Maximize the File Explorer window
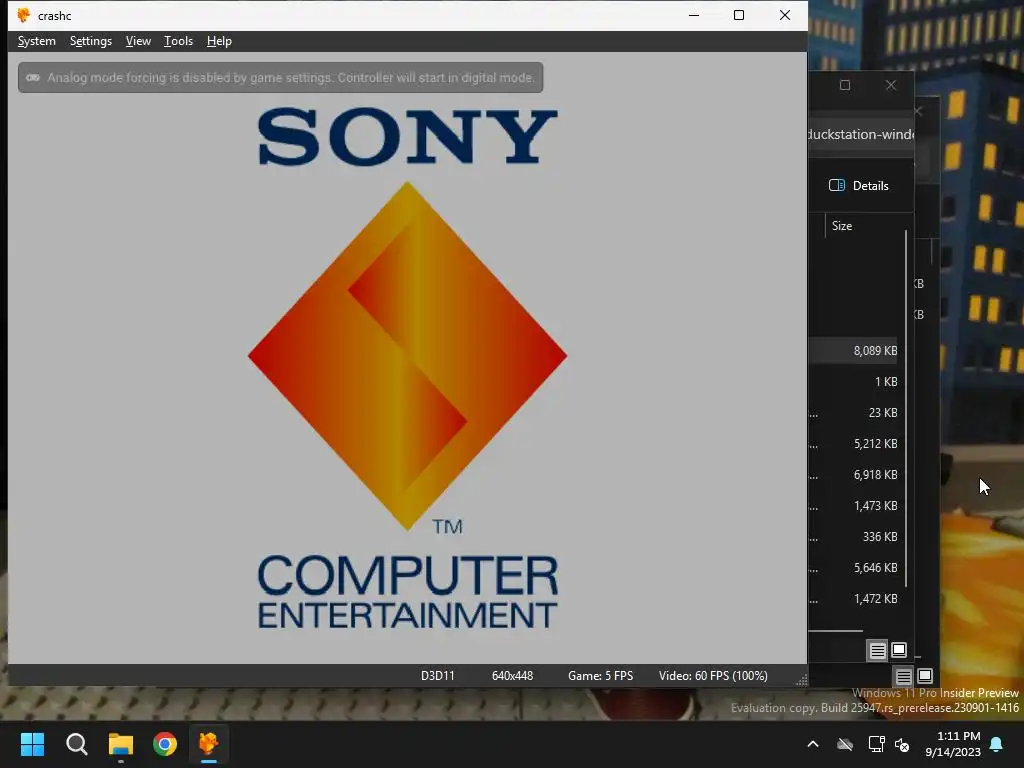This screenshot has width=1024, height=768. (x=845, y=85)
